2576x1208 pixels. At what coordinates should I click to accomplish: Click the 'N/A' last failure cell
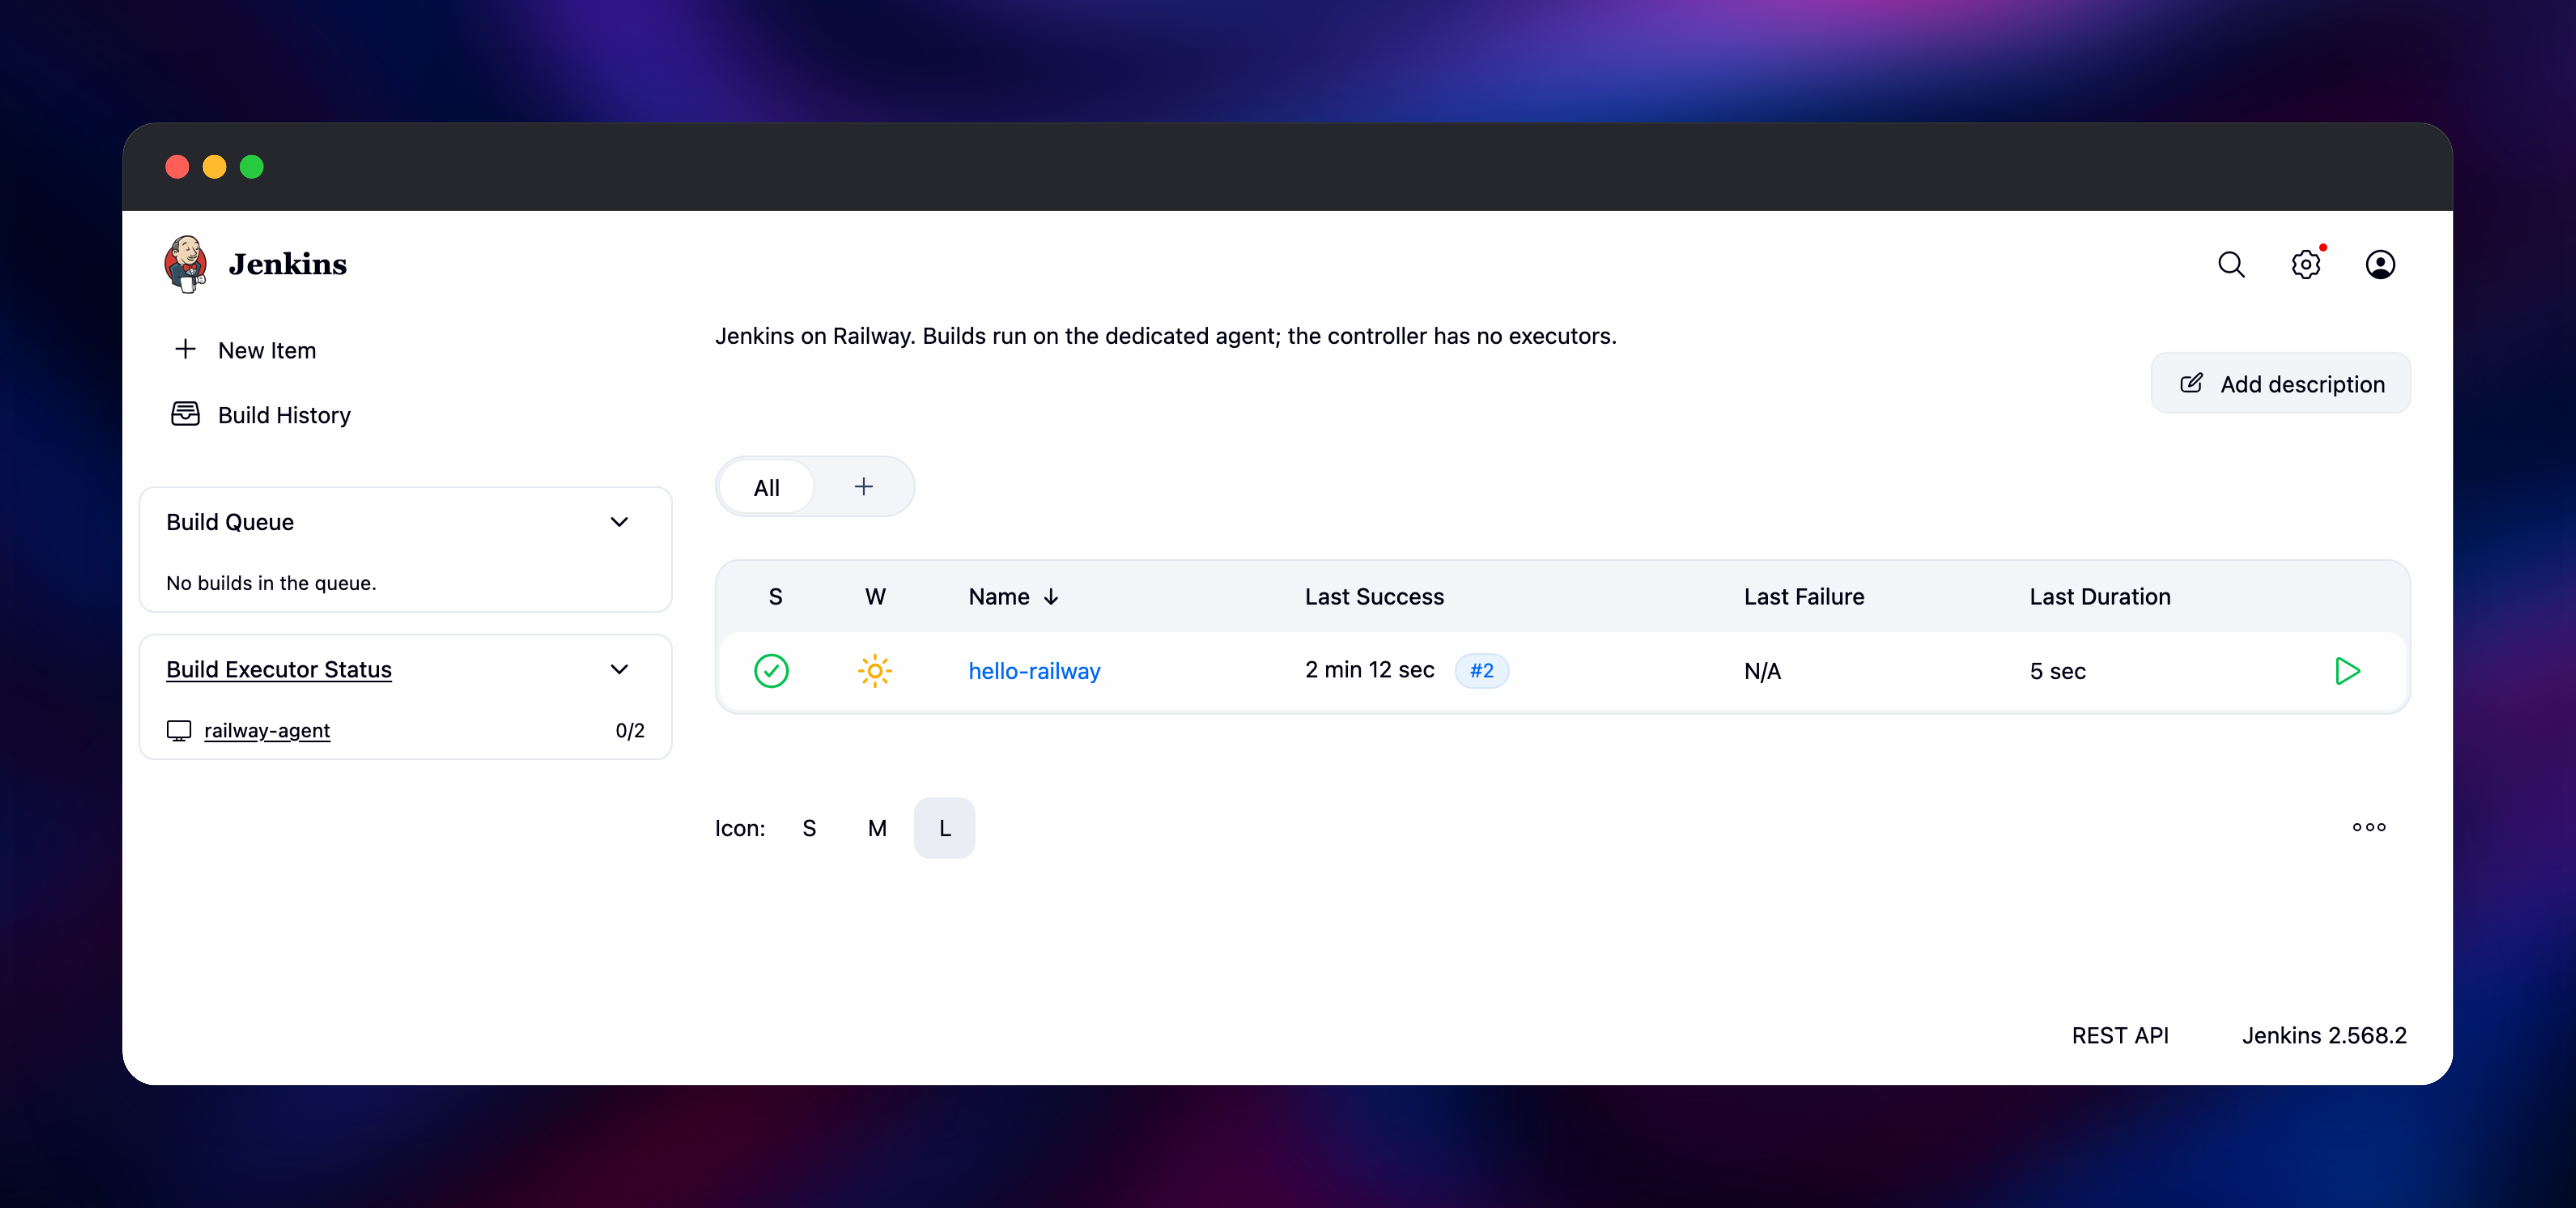1762,671
